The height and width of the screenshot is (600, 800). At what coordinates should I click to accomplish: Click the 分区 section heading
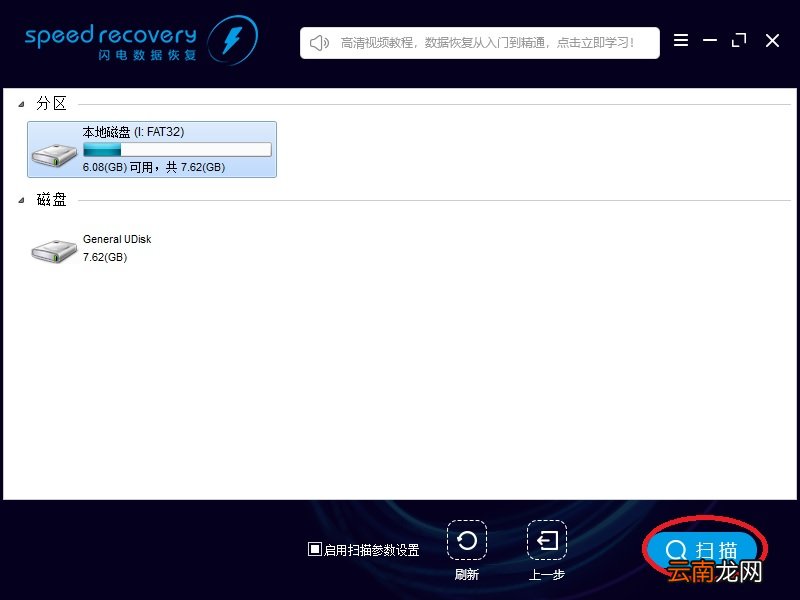(x=51, y=104)
